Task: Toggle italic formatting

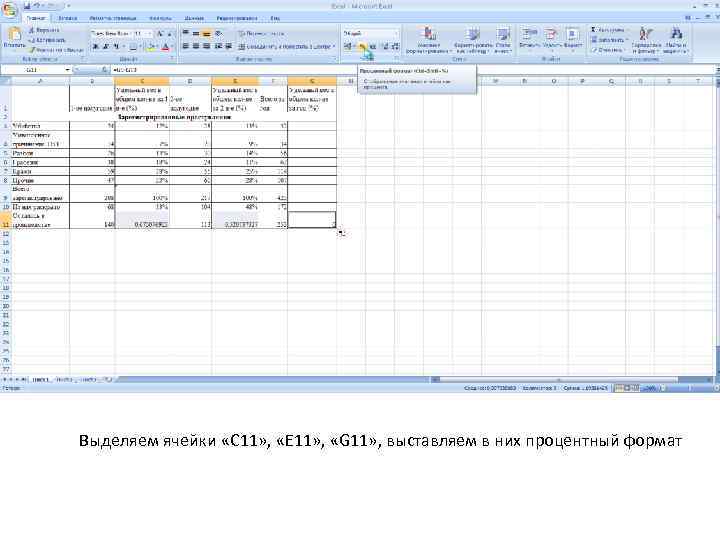Action: [106, 47]
